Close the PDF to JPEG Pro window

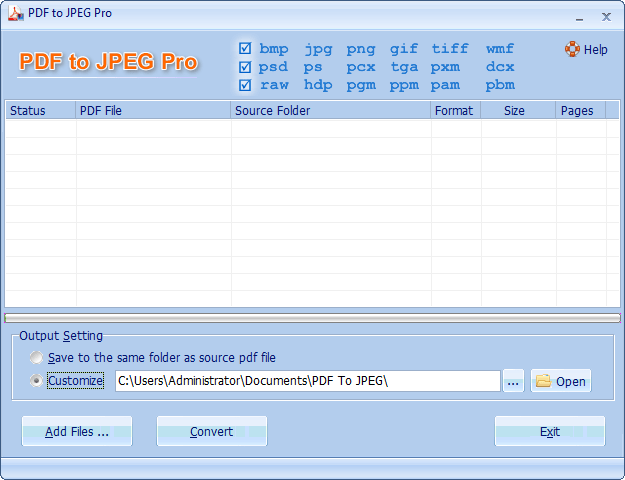click(x=606, y=16)
